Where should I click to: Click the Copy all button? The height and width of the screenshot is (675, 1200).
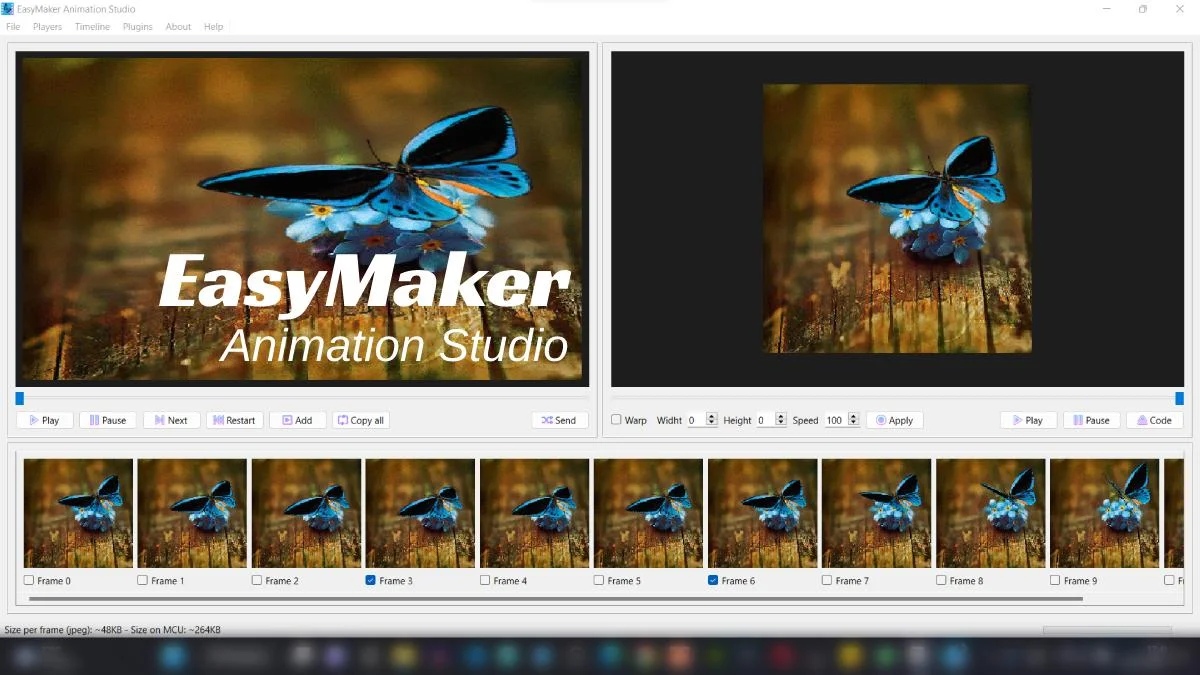pyautogui.click(x=361, y=420)
